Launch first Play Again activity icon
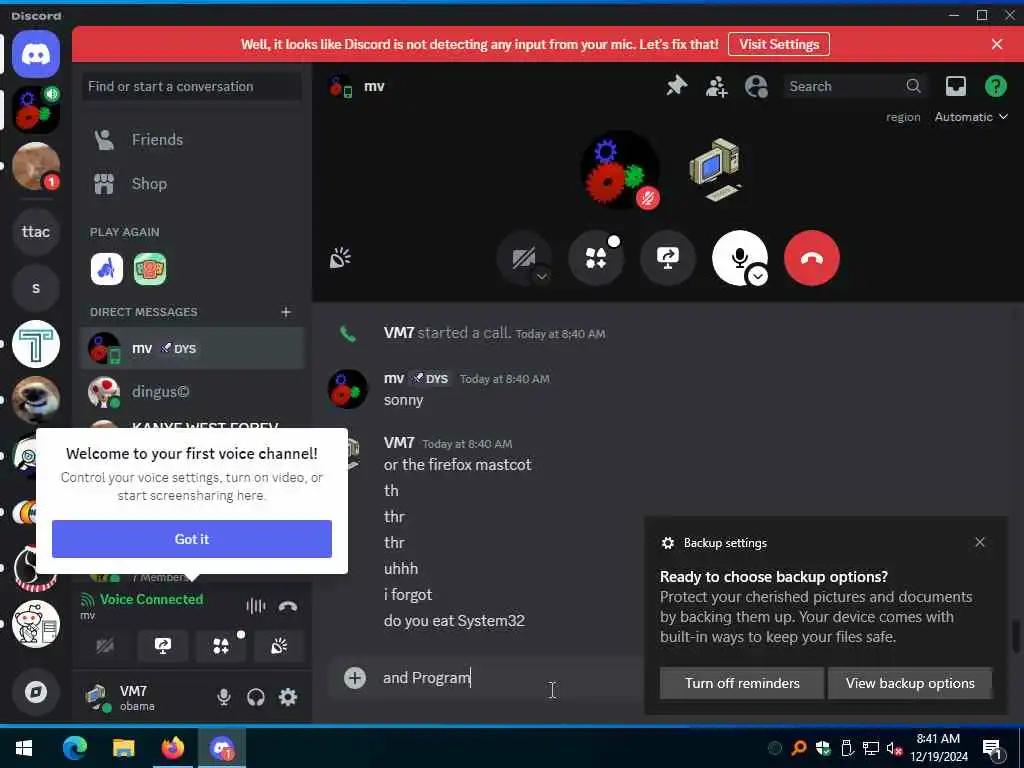This screenshot has height=768, width=1024. (106, 268)
